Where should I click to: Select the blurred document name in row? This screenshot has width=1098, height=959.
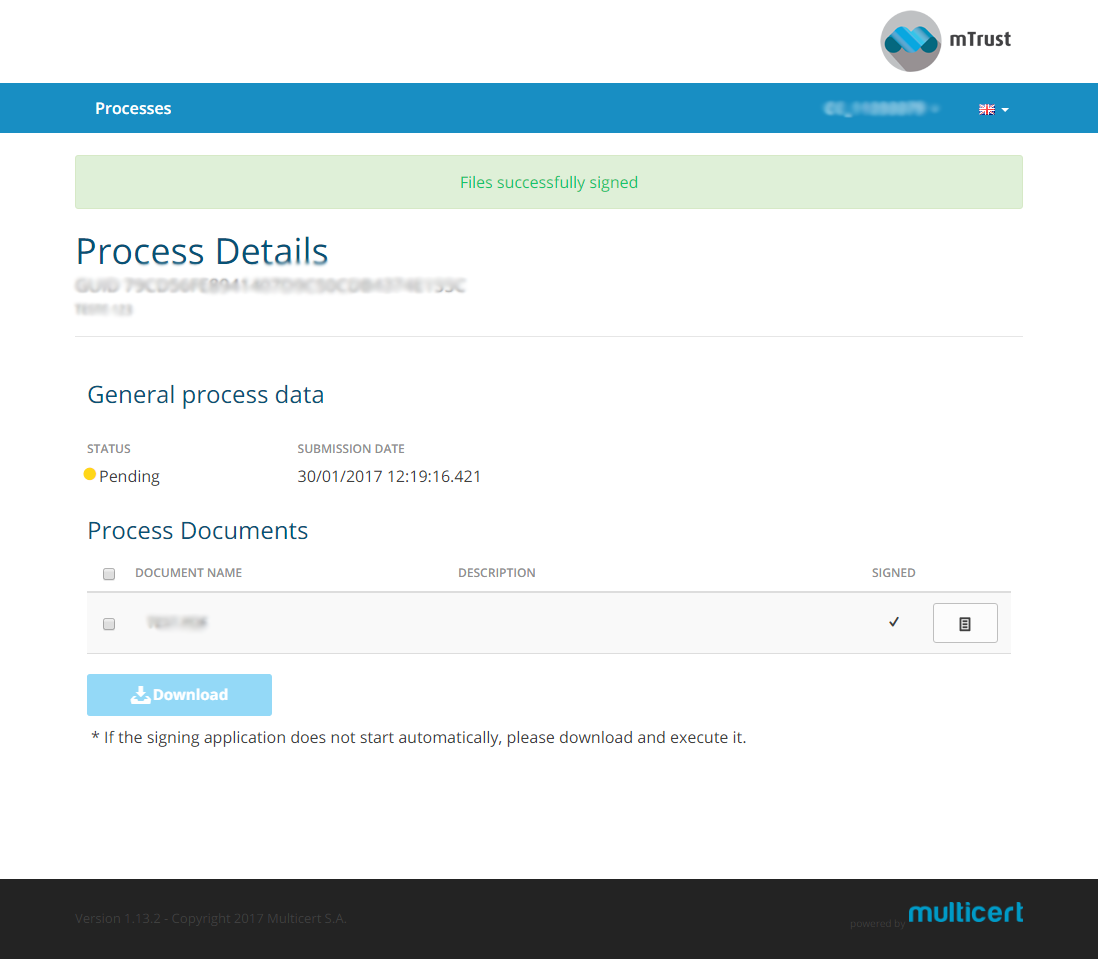click(176, 623)
